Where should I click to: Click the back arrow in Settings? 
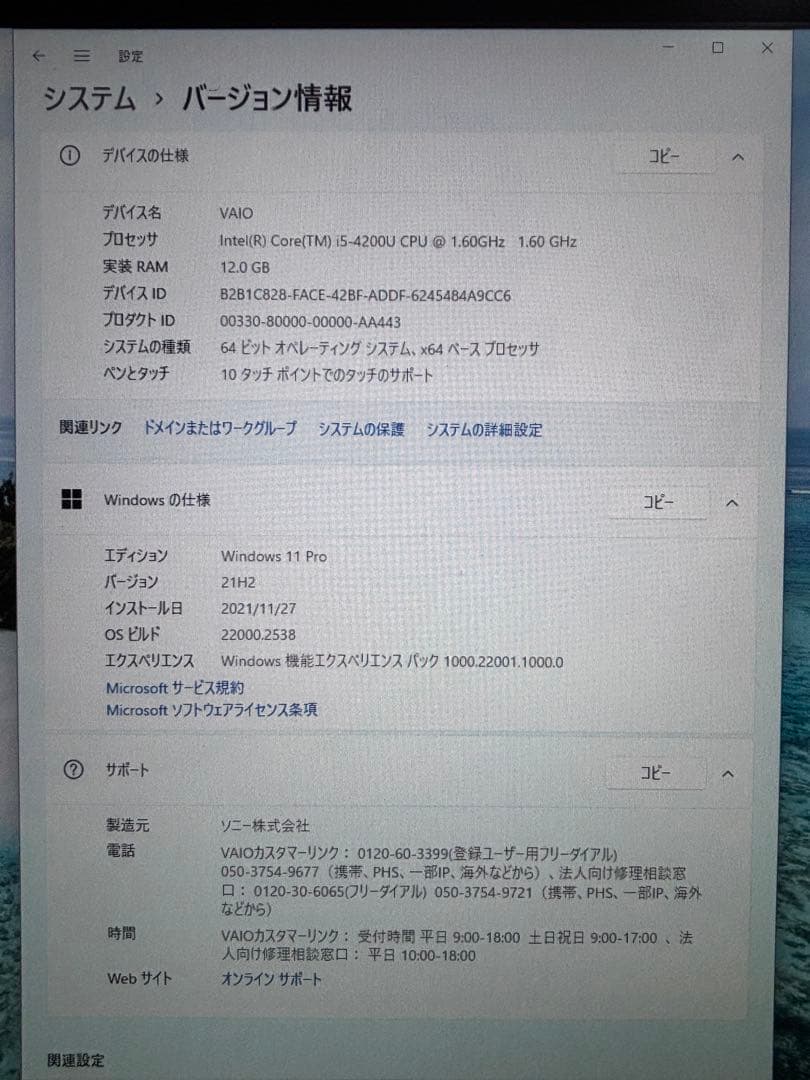point(38,56)
